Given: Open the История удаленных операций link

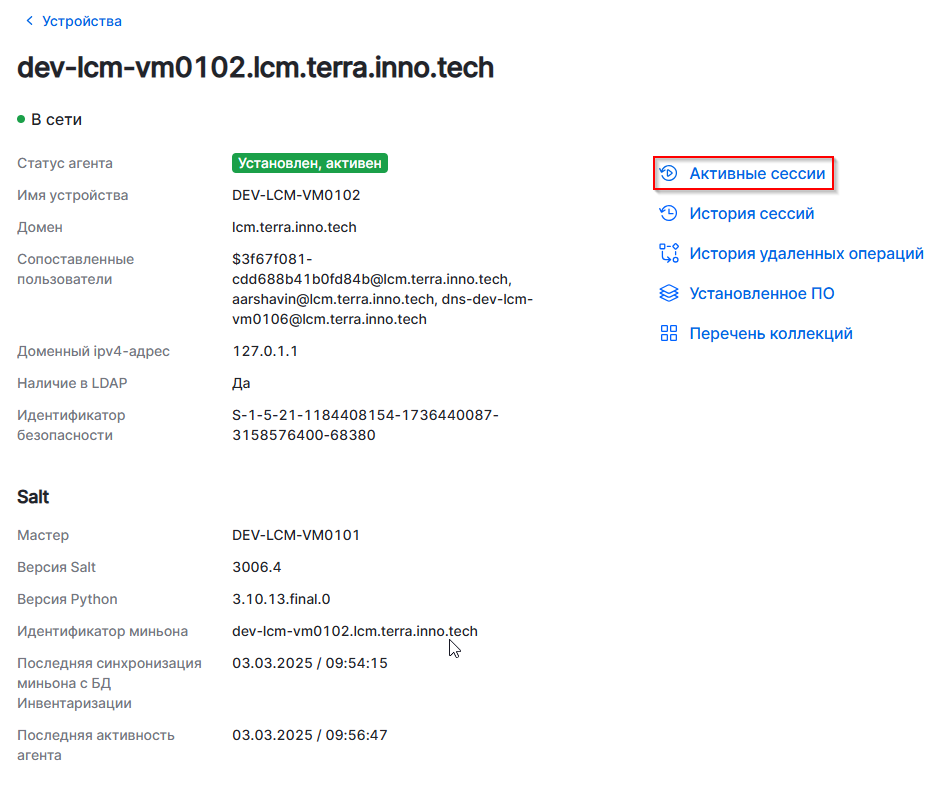Looking at the screenshot, I should click(x=806, y=254).
